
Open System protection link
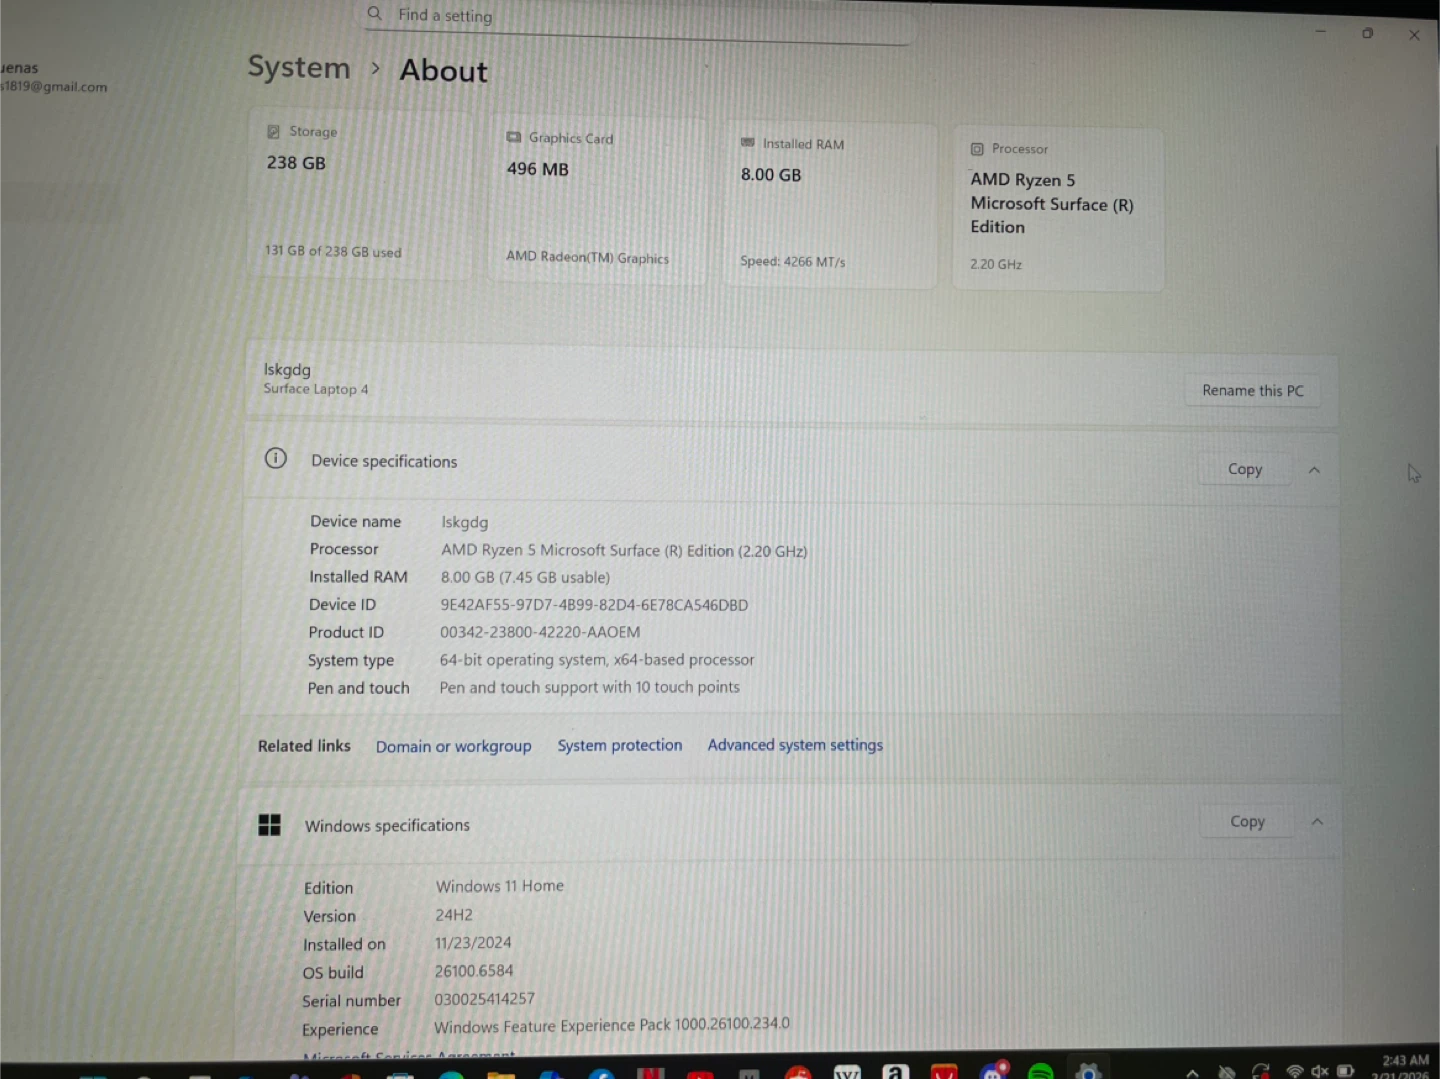[x=620, y=746]
